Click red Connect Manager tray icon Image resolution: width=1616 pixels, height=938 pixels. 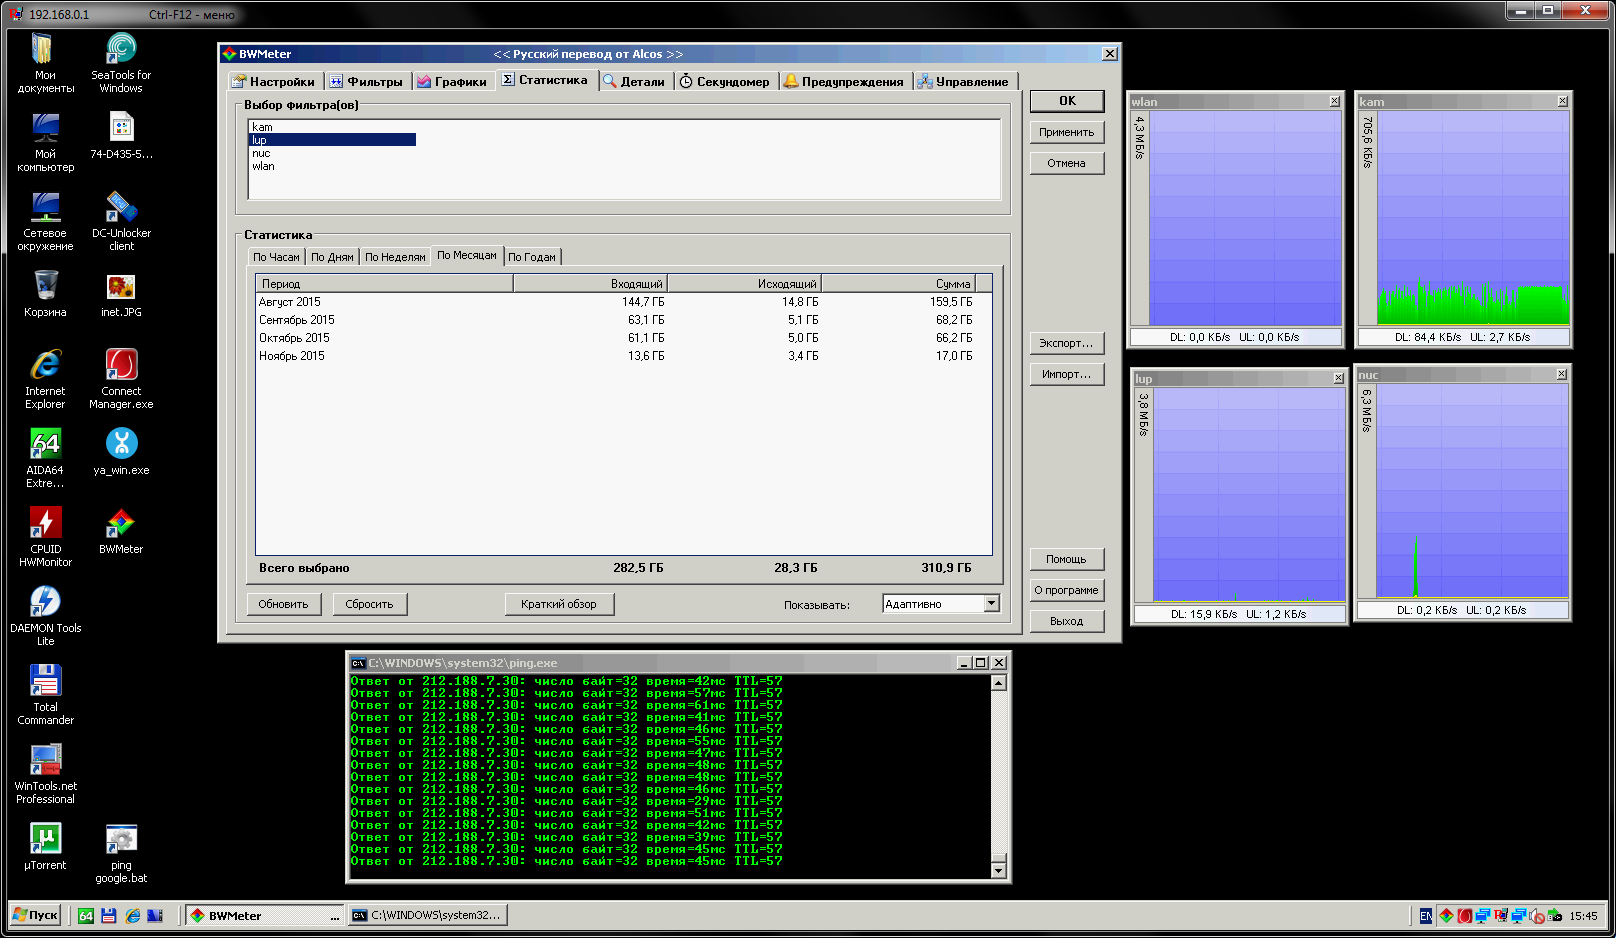click(x=1465, y=915)
